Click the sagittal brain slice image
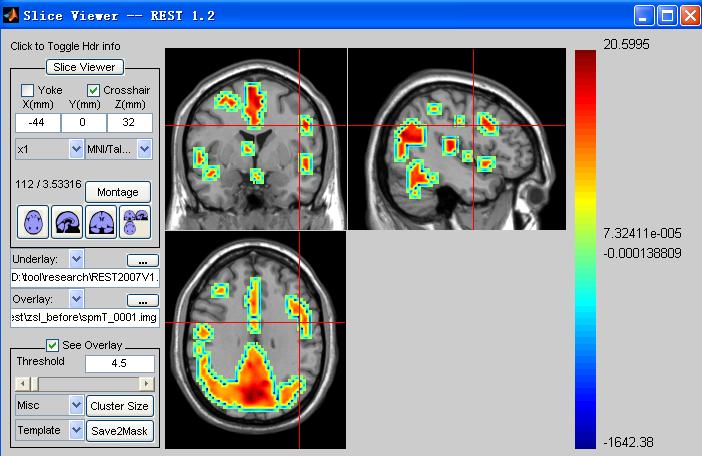The width and height of the screenshot is (702, 456). pos(457,139)
